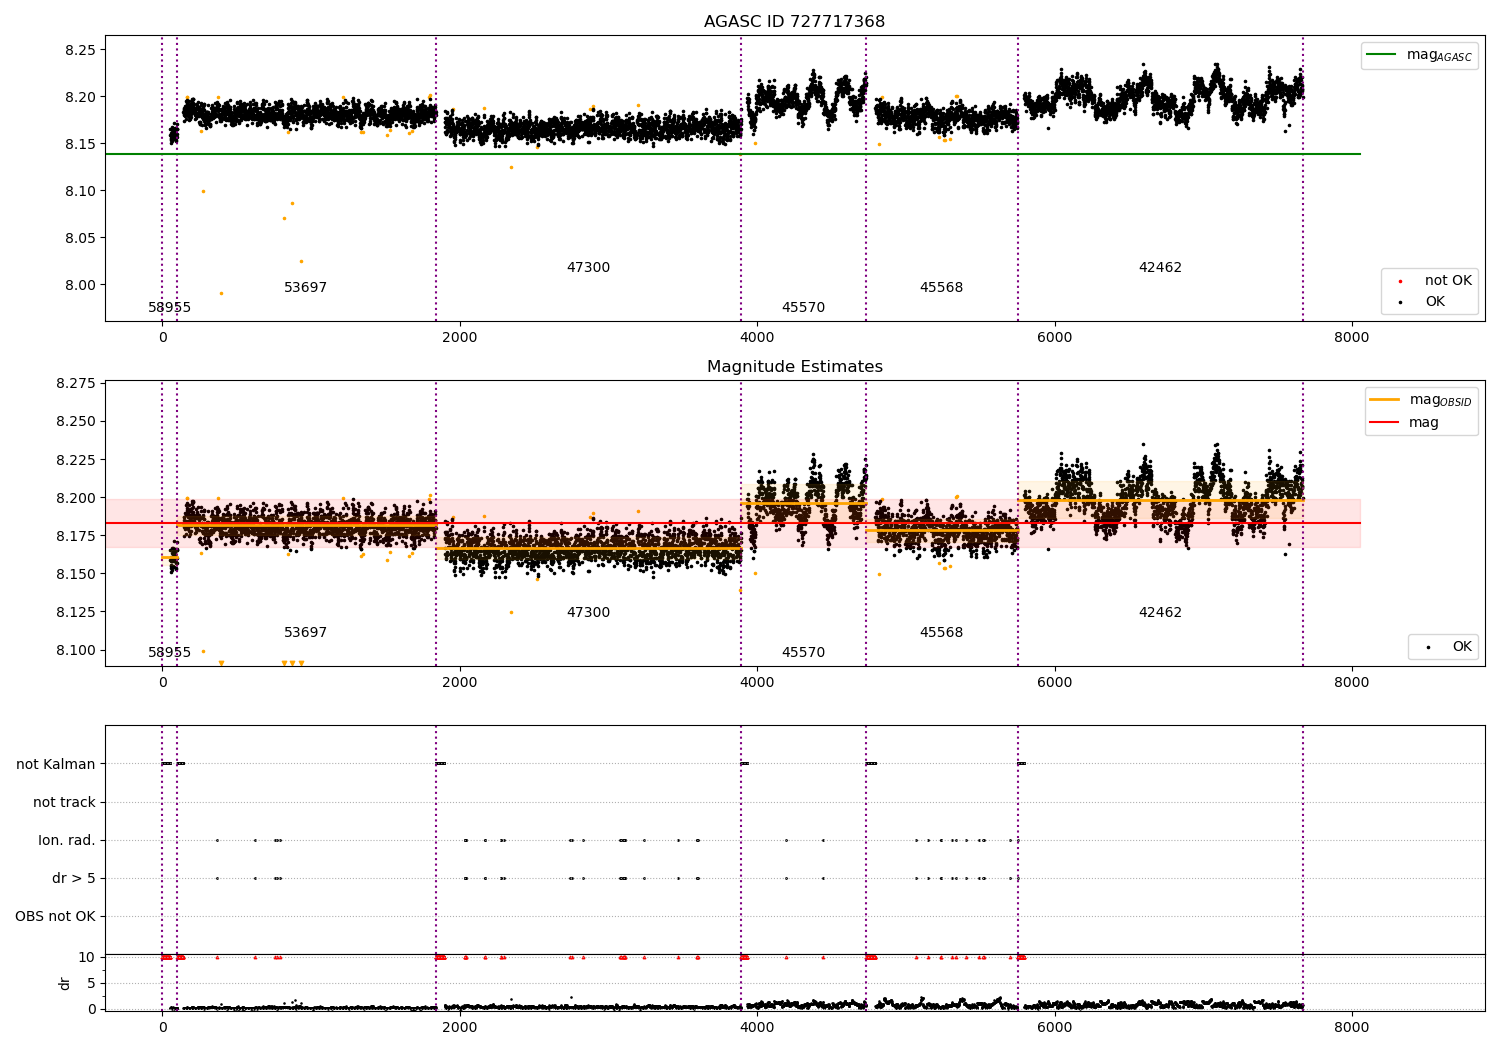
Task: Click obsid label 53697 in top plot
Action: (305, 288)
